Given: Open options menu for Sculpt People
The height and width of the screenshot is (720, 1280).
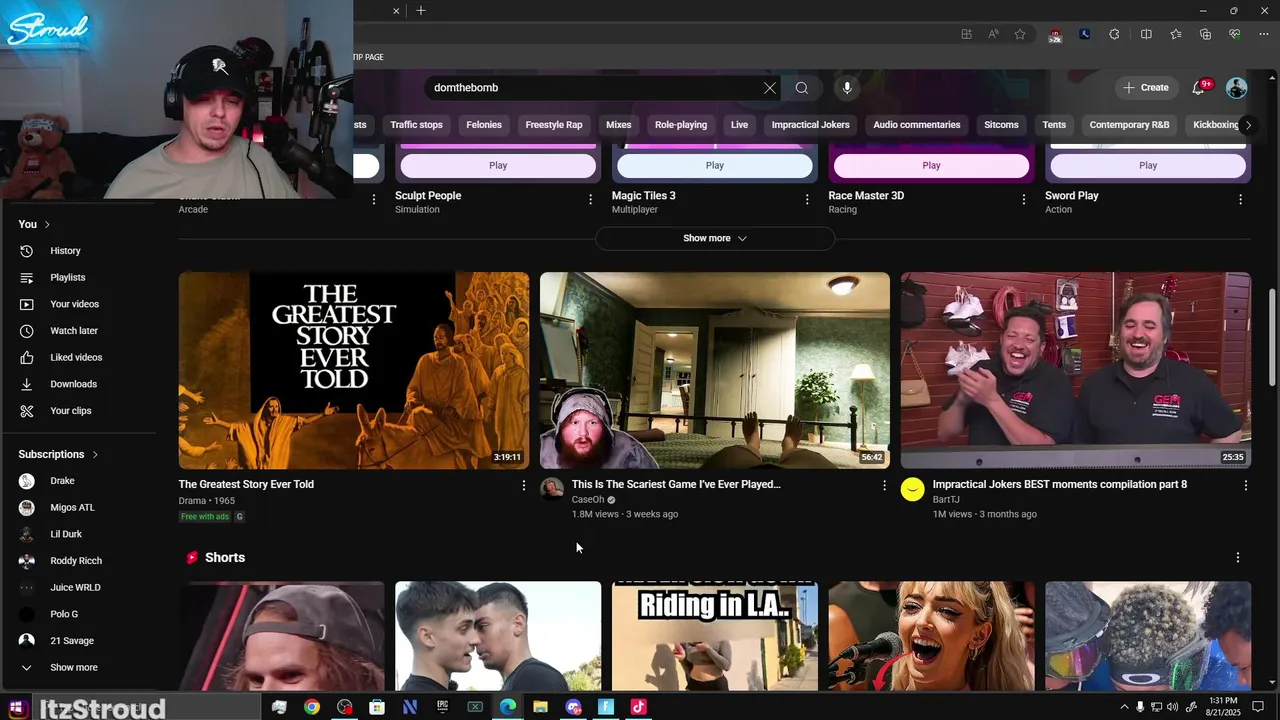Looking at the screenshot, I should (x=590, y=200).
